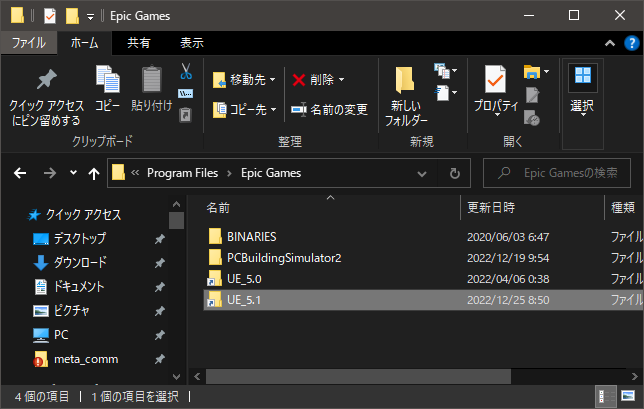The image size is (644, 409).
Task: Click the folder icon in address bar
Action: 118,172
